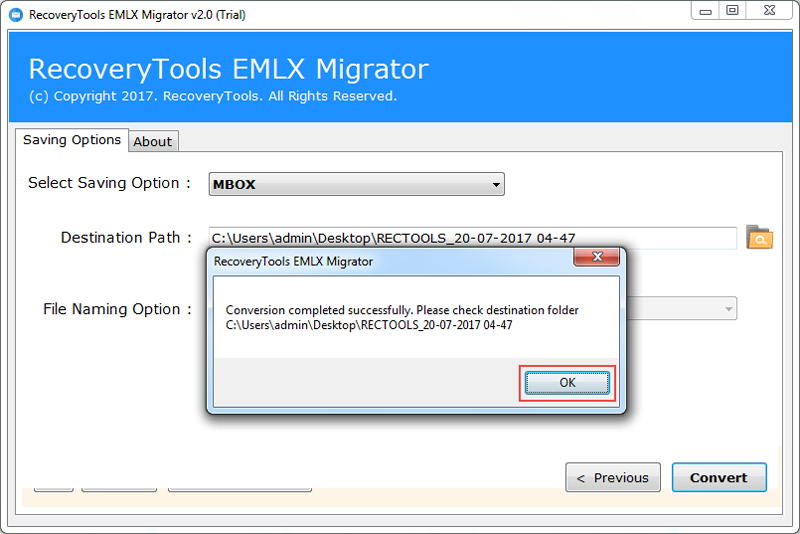Viewport: 800px width, 534px height.
Task: Start conversion with the Convert button
Action: click(x=719, y=477)
